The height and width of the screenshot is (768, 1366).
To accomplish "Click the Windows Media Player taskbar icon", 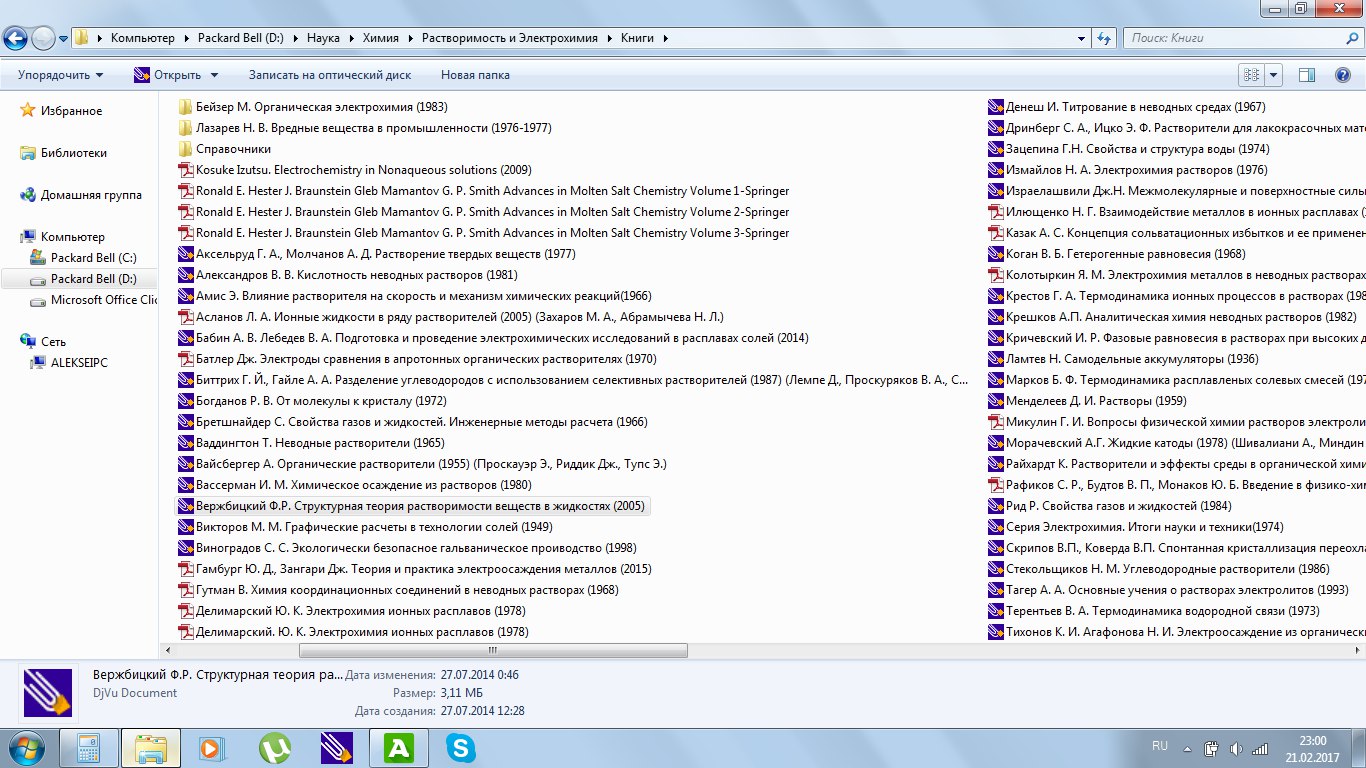I will coord(211,747).
